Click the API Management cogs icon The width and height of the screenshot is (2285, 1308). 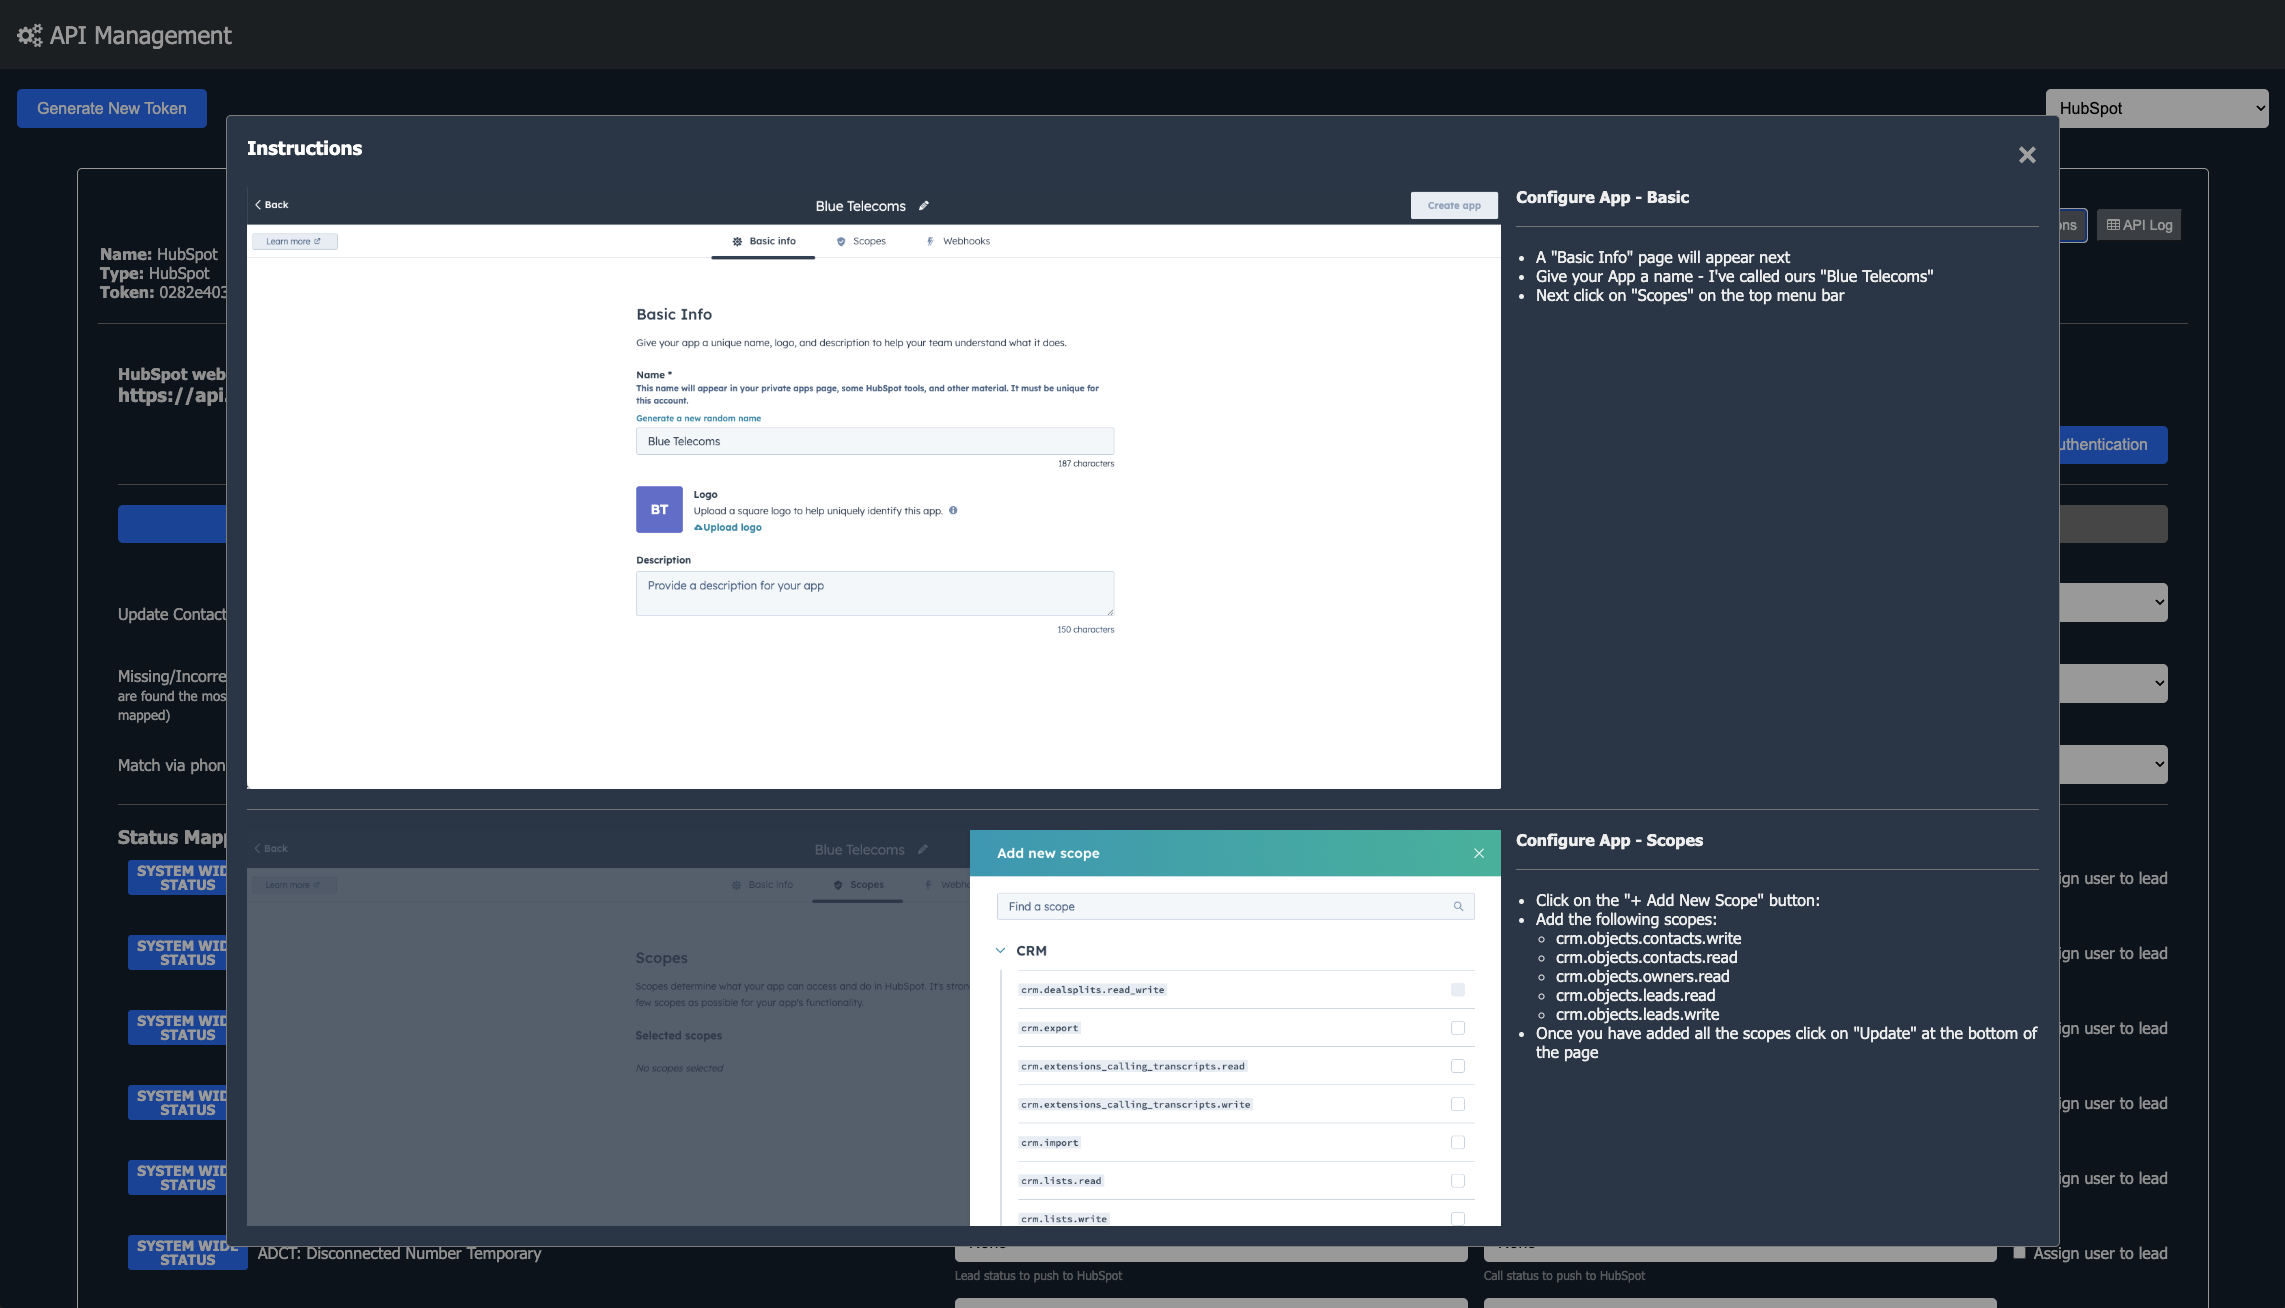coord(29,34)
